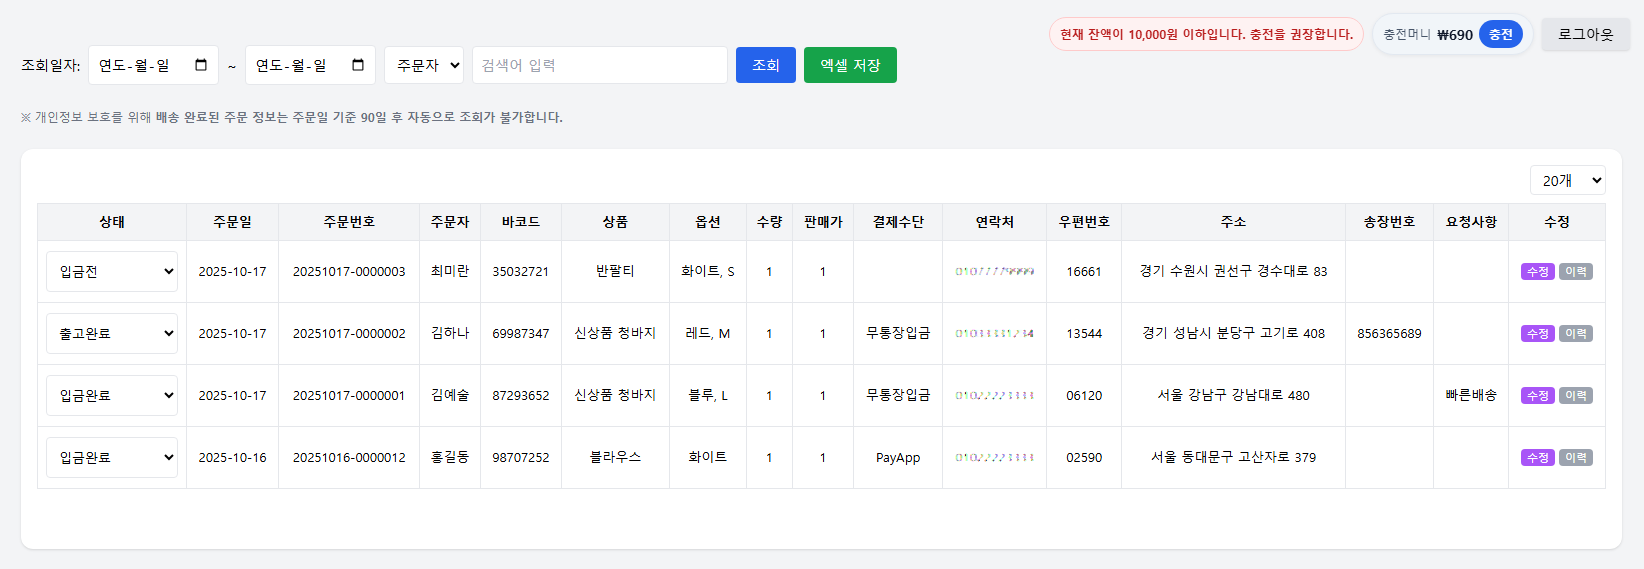Click PayApp payment method cell

tap(898, 458)
